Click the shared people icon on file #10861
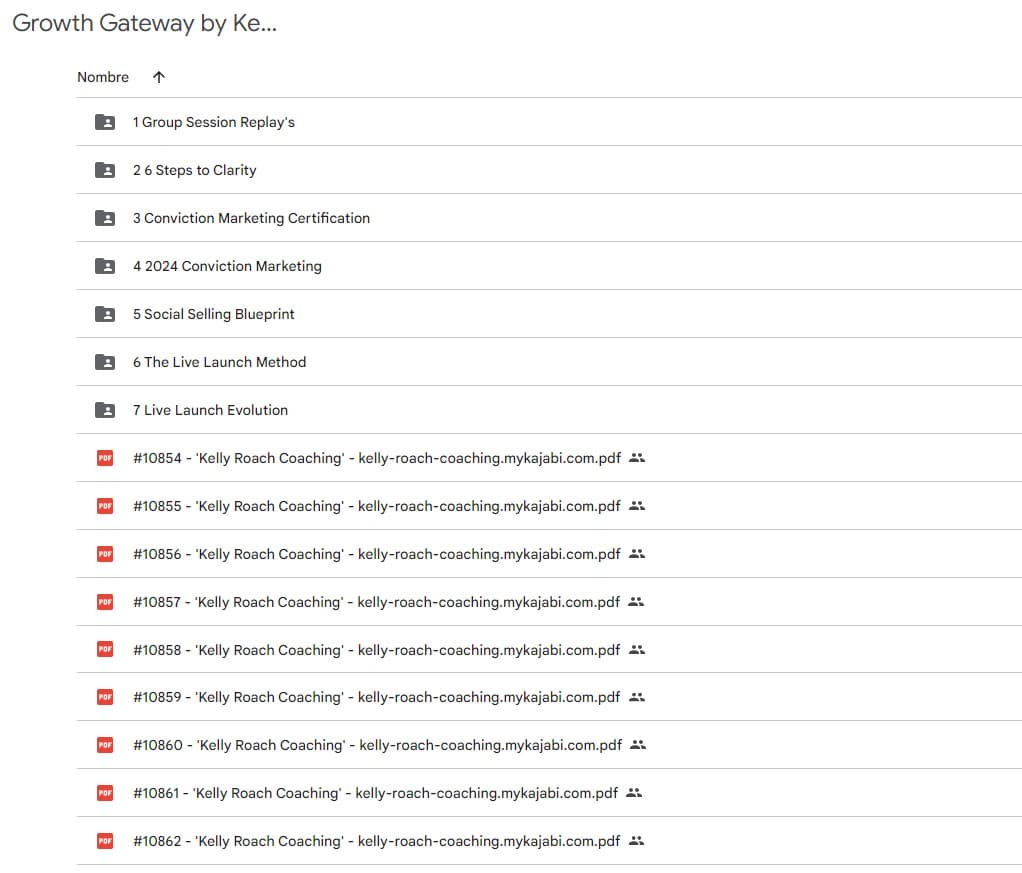 634,793
